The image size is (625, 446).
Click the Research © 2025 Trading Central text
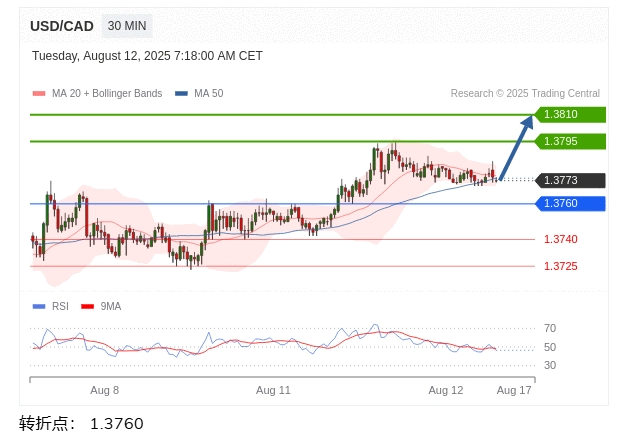[x=525, y=93]
